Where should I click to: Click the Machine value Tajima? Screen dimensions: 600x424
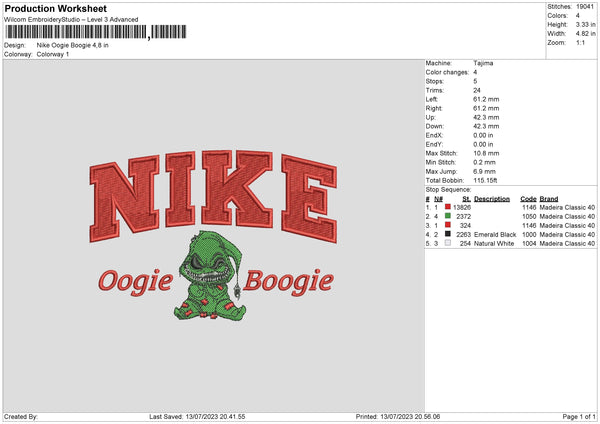click(483, 63)
